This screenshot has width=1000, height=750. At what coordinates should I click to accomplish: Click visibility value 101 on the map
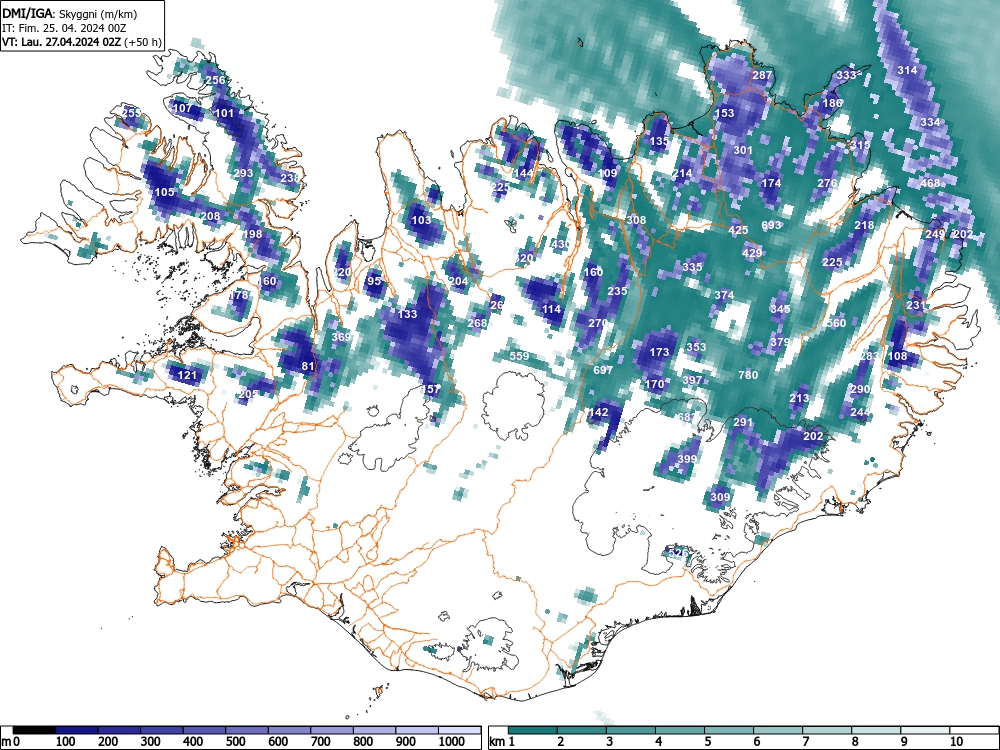[224, 113]
